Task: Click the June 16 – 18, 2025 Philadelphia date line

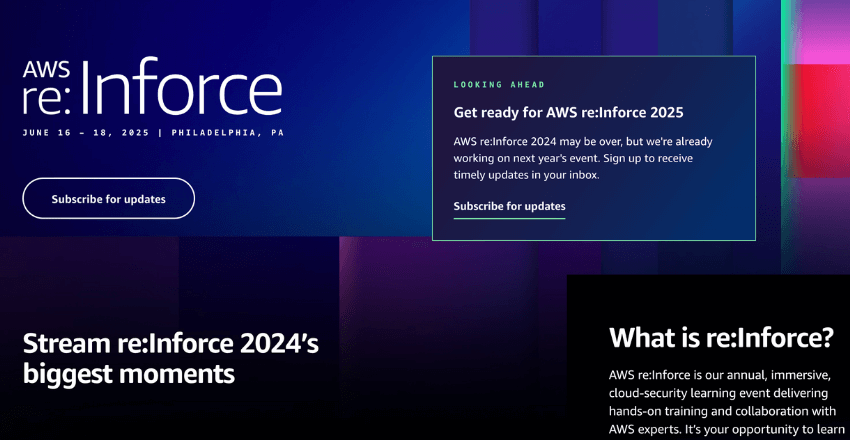Action: [x=153, y=132]
